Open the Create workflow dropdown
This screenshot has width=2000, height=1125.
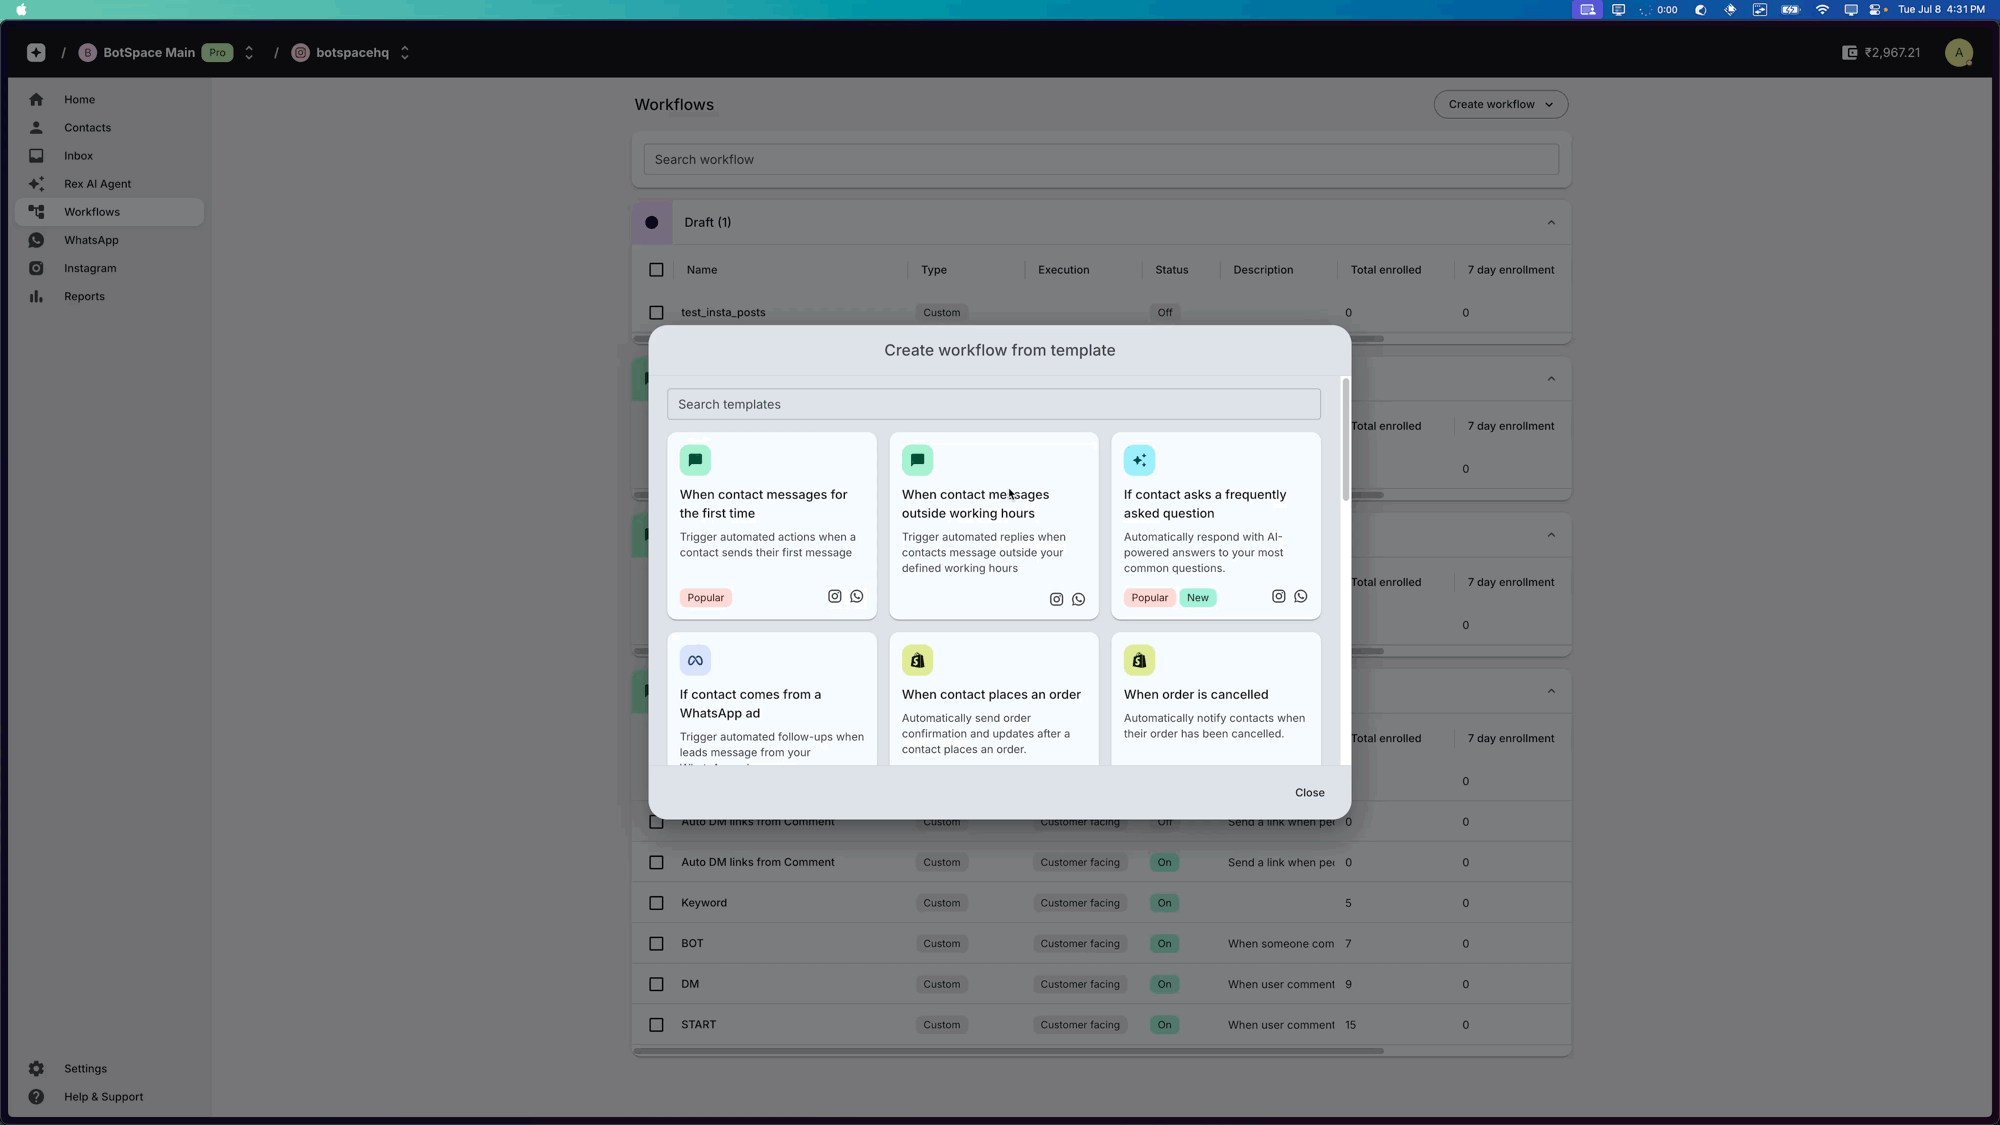tap(1500, 104)
